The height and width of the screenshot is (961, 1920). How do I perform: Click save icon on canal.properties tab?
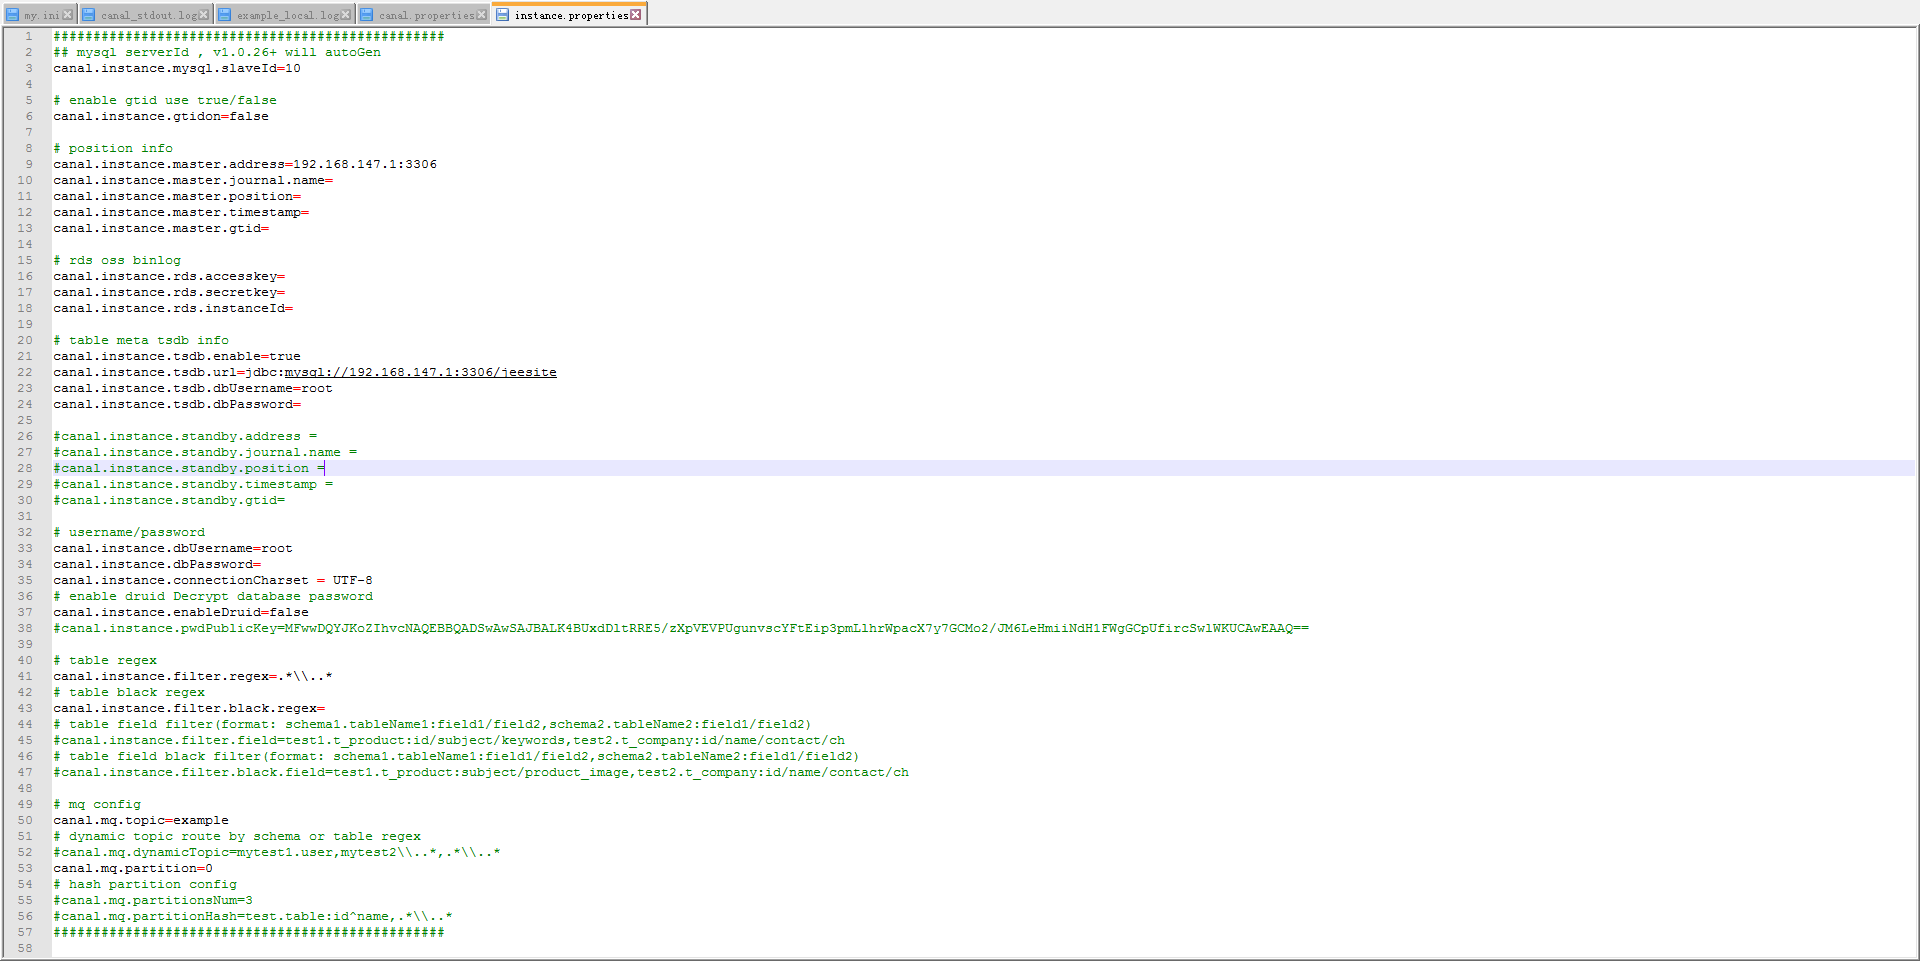[367, 15]
